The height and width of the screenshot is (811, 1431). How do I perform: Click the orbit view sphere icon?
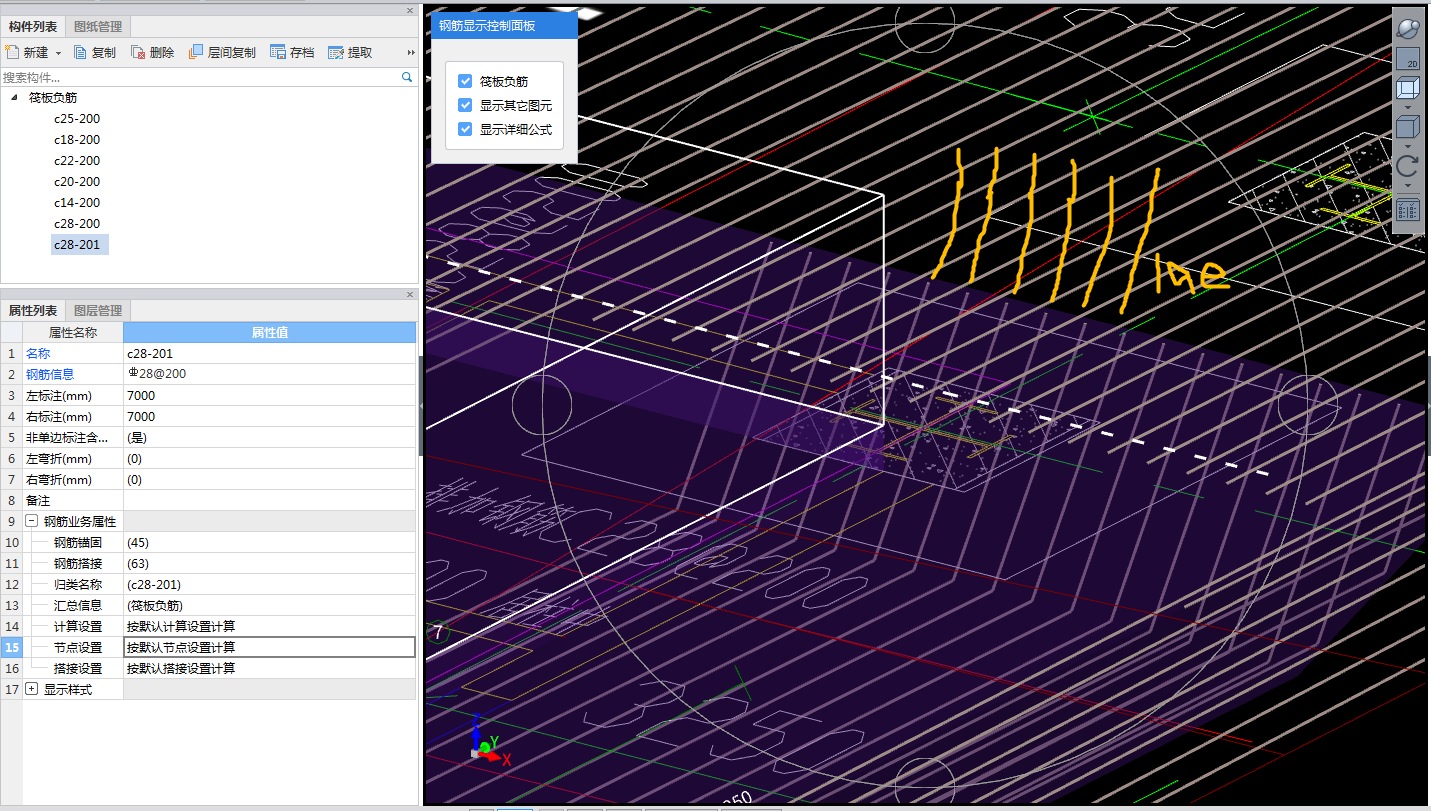[x=1407, y=28]
